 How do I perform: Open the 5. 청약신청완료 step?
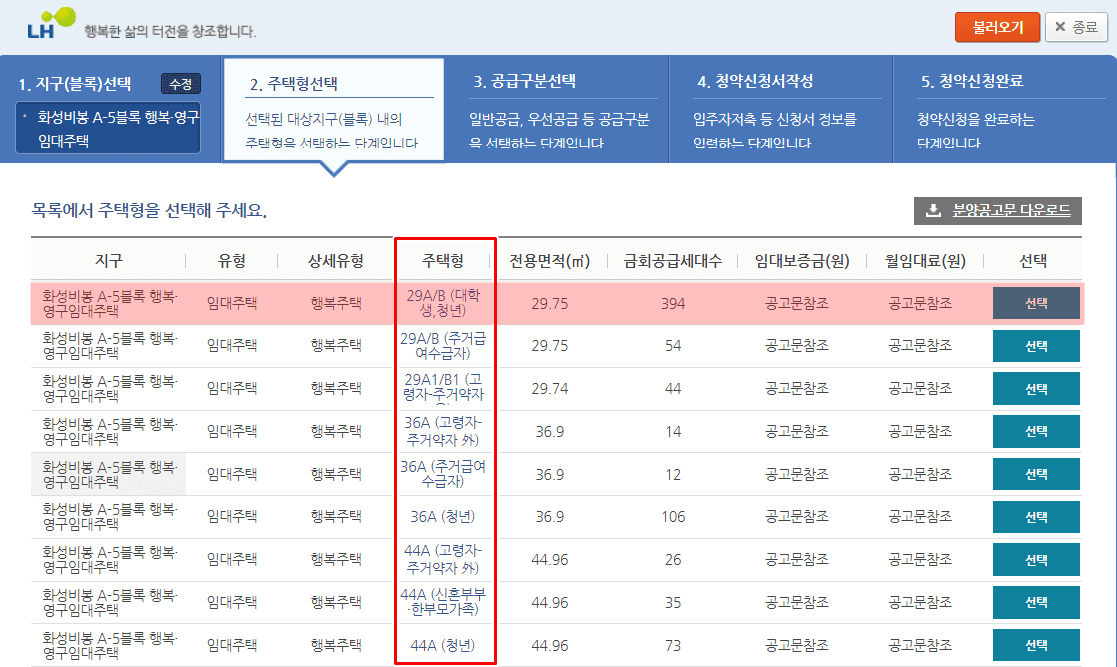coord(971,82)
